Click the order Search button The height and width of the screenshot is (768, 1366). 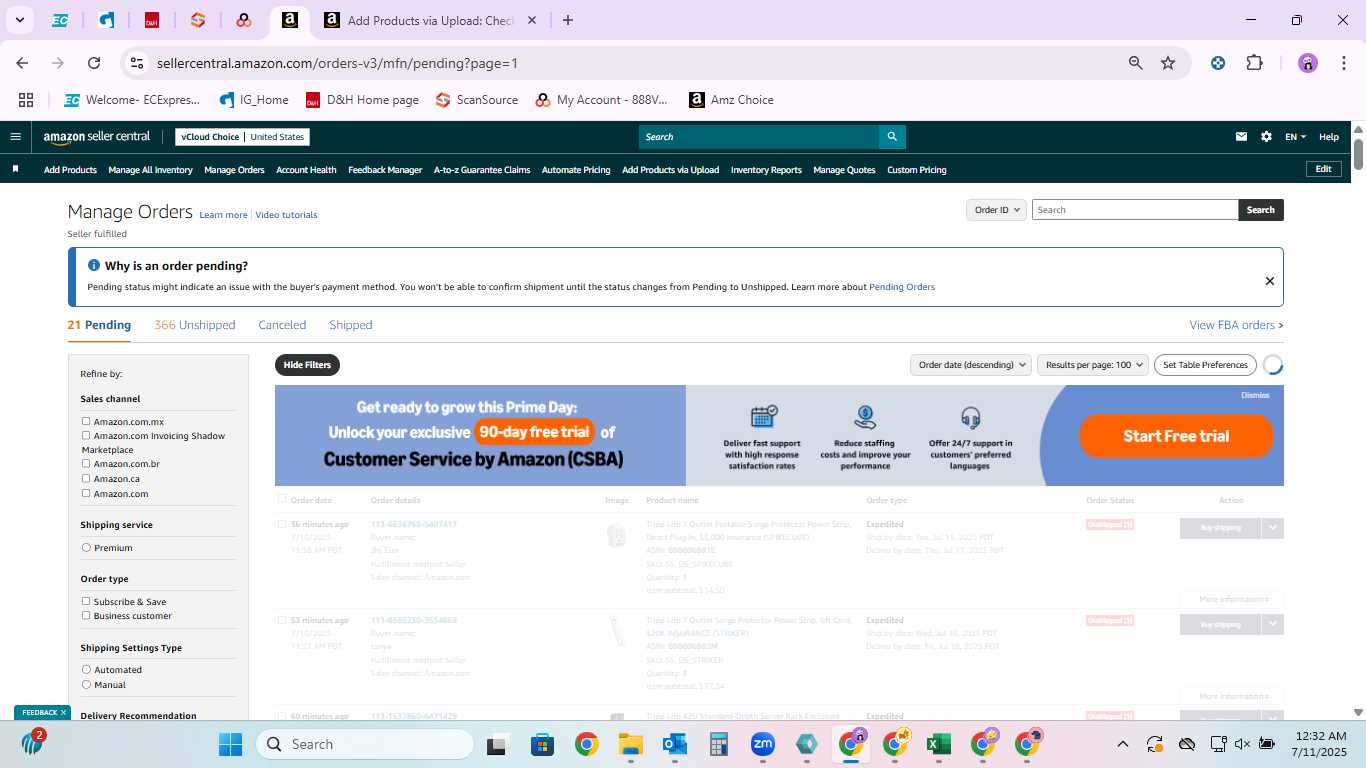1260,210
